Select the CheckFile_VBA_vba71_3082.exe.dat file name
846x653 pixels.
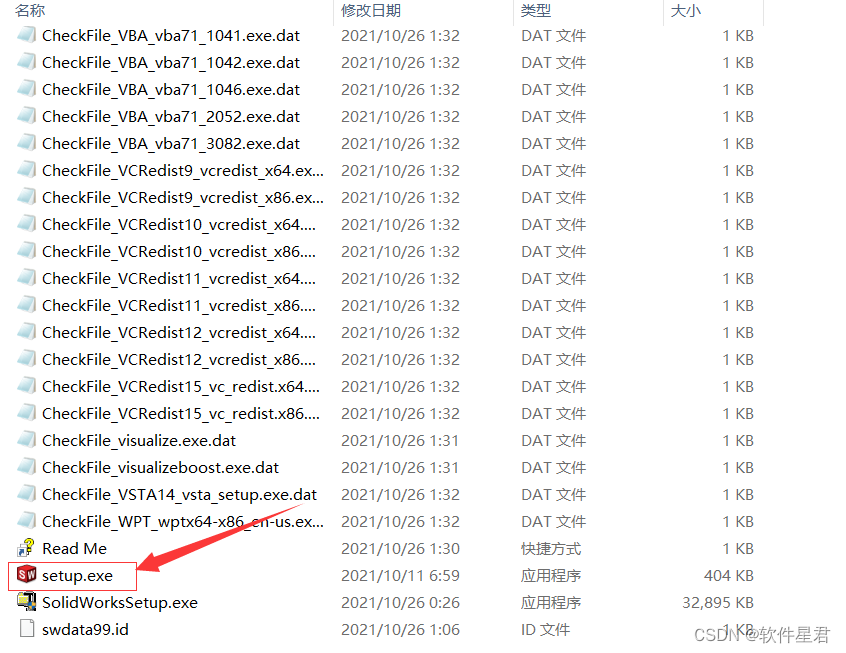[x=171, y=144]
